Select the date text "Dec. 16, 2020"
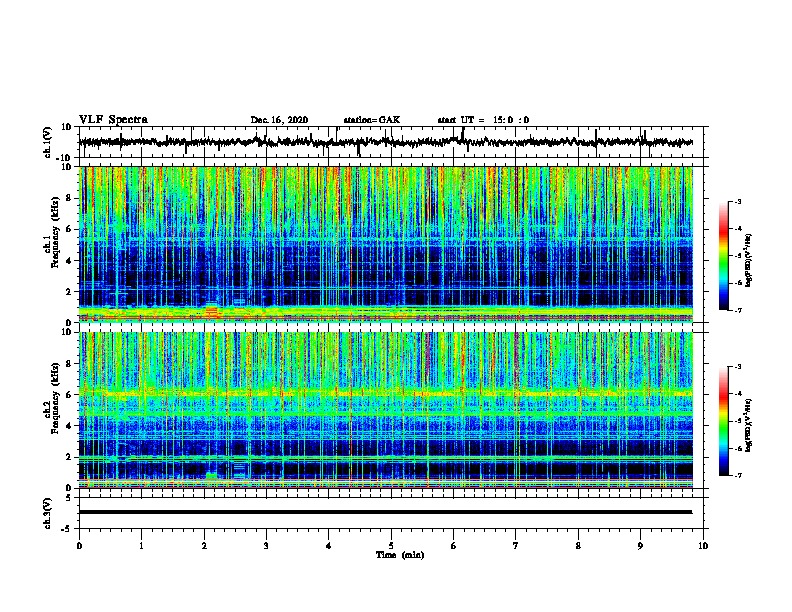The width and height of the screenshot is (792, 612). pyautogui.click(x=279, y=120)
